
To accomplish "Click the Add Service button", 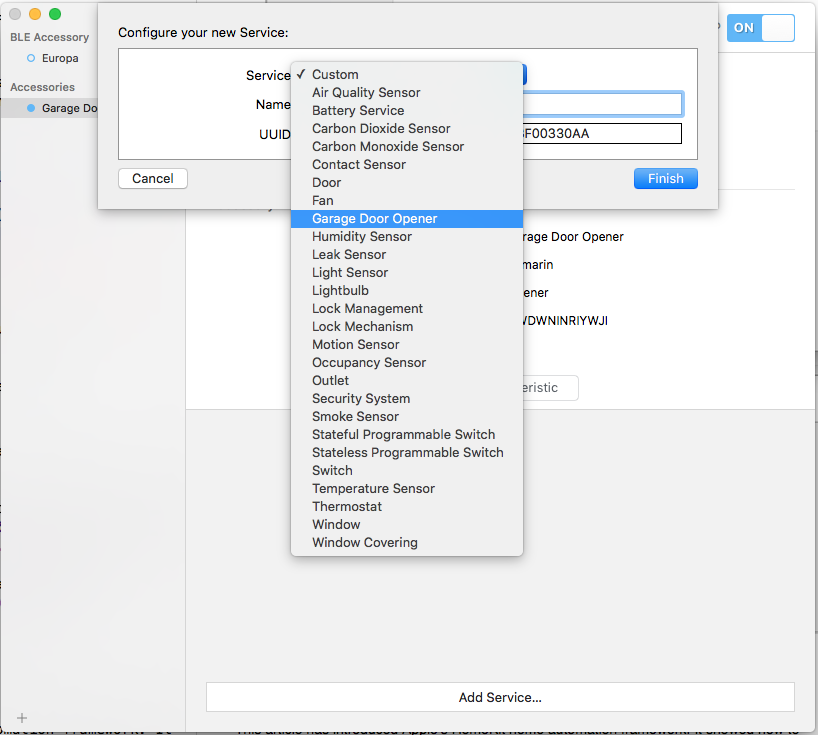I will 499,697.
